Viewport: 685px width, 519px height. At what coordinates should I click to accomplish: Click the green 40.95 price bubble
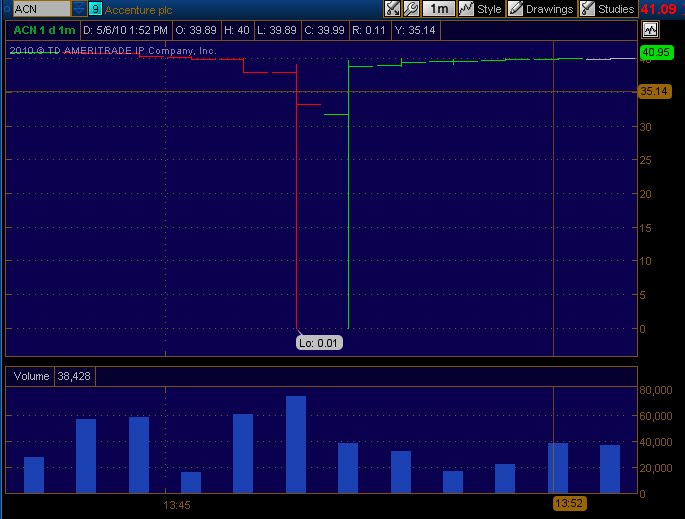click(x=656, y=52)
